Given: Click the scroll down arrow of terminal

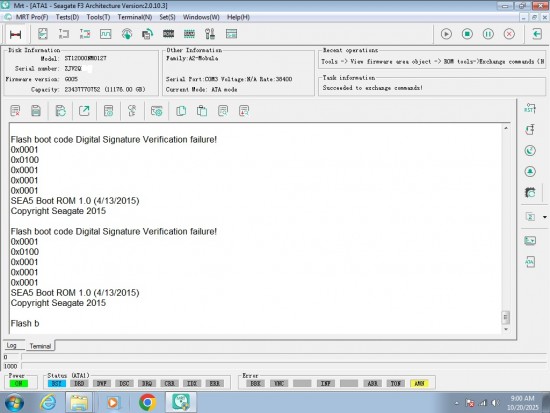Looking at the screenshot, I should (506, 329).
